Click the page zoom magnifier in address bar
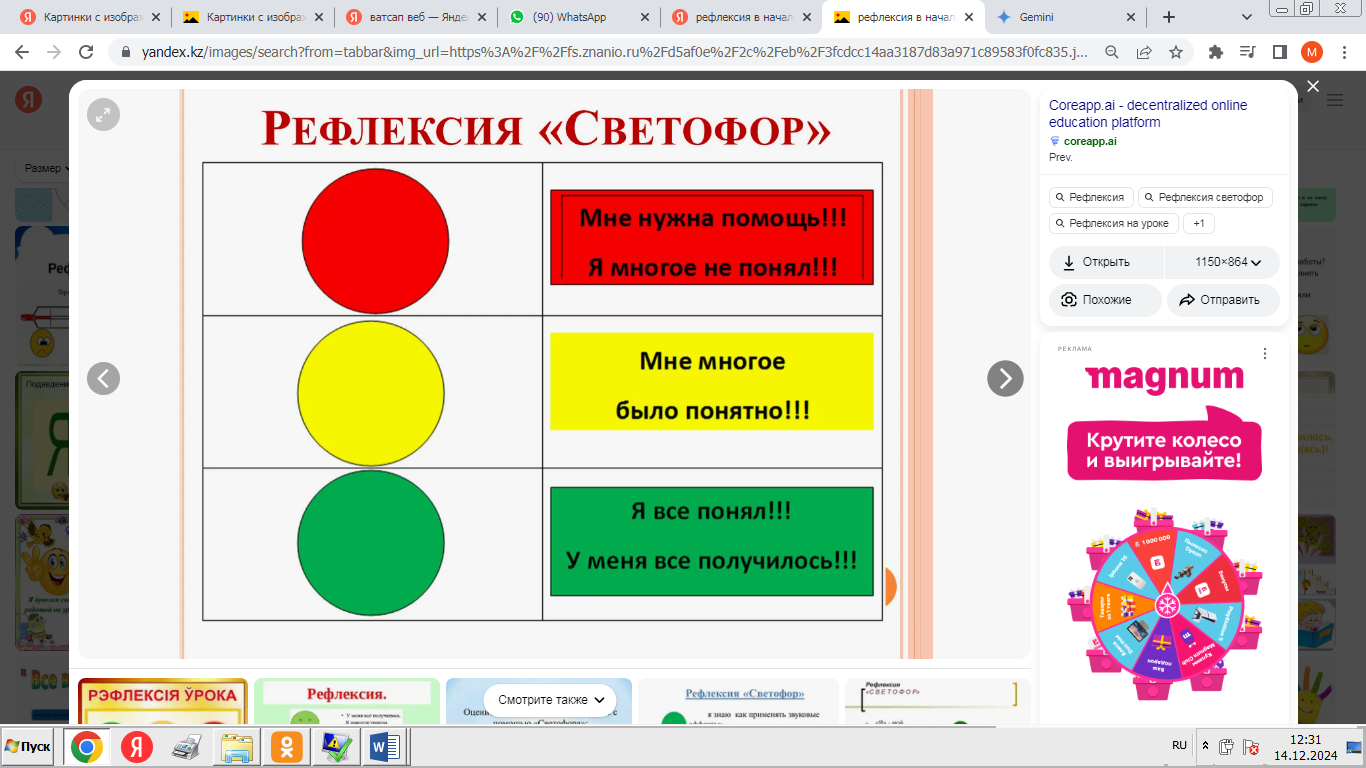The height and width of the screenshot is (768, 1366). pyautogui.click(x=1112, y=52)
